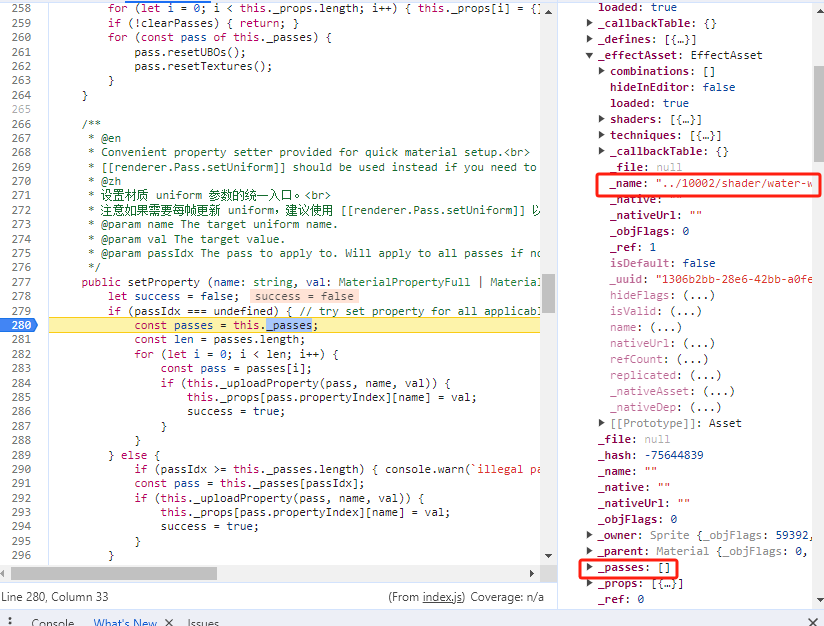This screenshot has height=626, width=824.
Task: Invoke the name getter (...)
Action: point(666,327)
